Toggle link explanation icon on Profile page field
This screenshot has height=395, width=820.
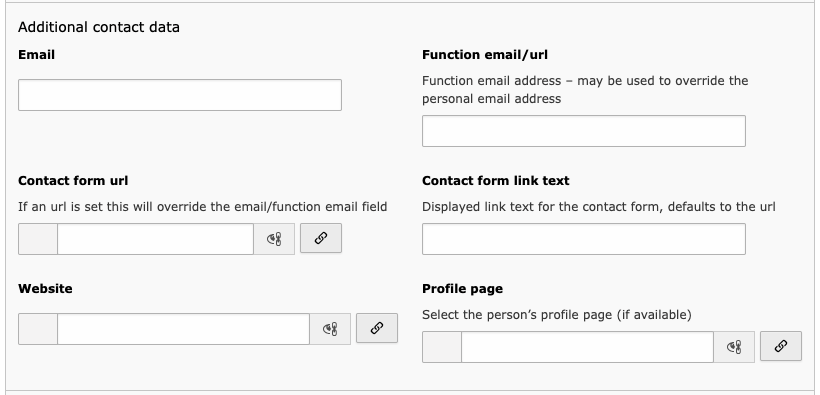(x=734, y=347)
